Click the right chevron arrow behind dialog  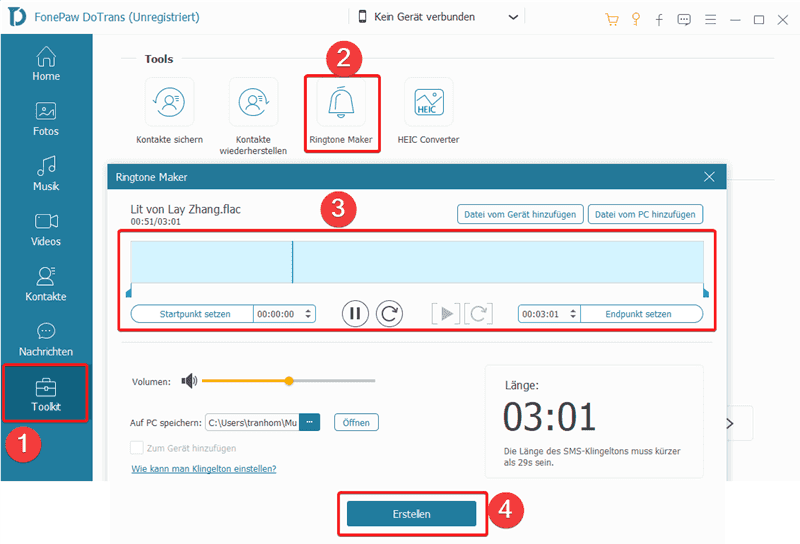[730, 423]
